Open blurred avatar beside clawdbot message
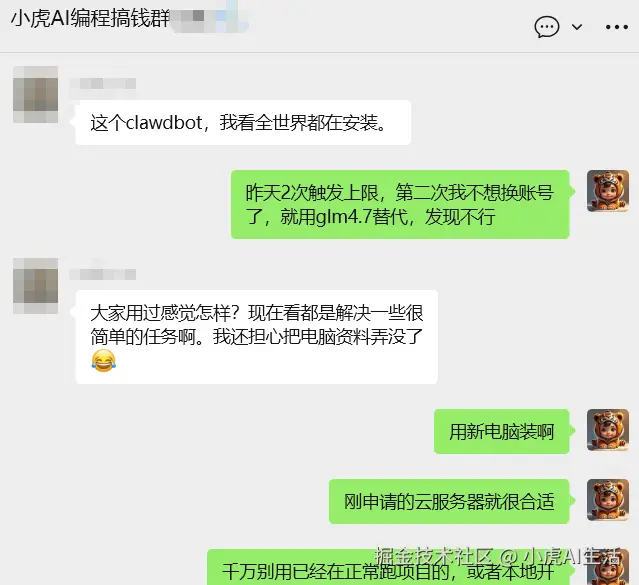 pyautogui.click(x=35, y=94)
